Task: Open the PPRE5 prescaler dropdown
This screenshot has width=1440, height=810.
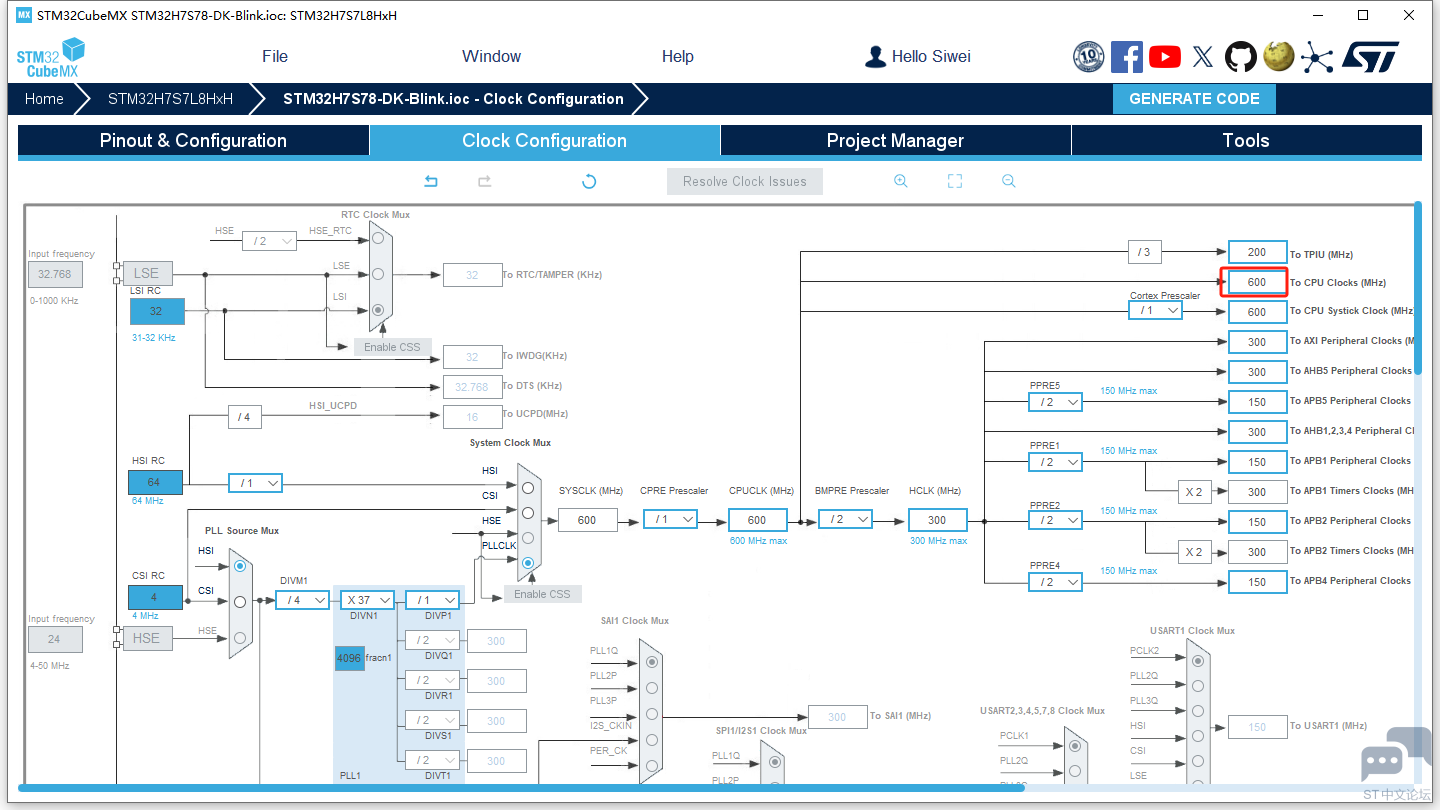Action: [x=1055, y=402]
